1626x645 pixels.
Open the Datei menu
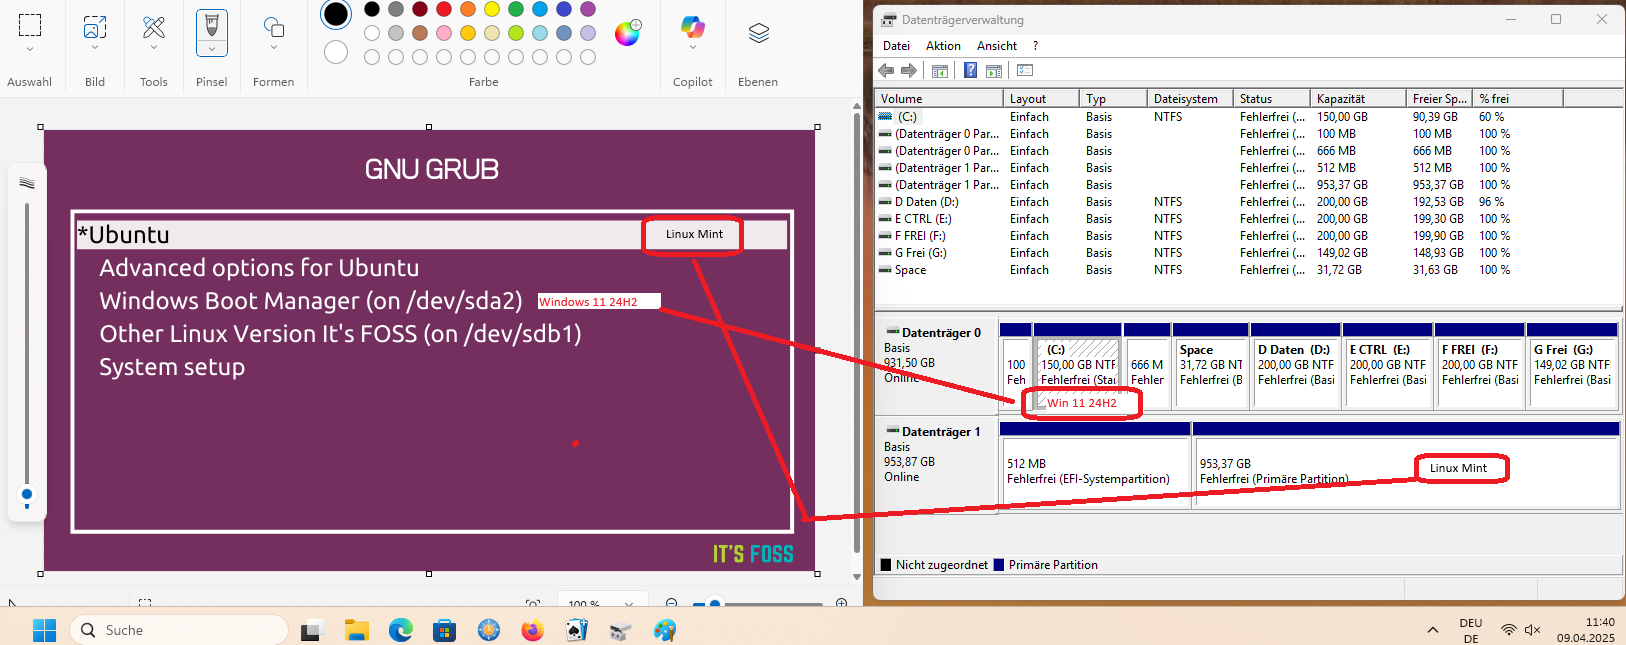(896, 46)
